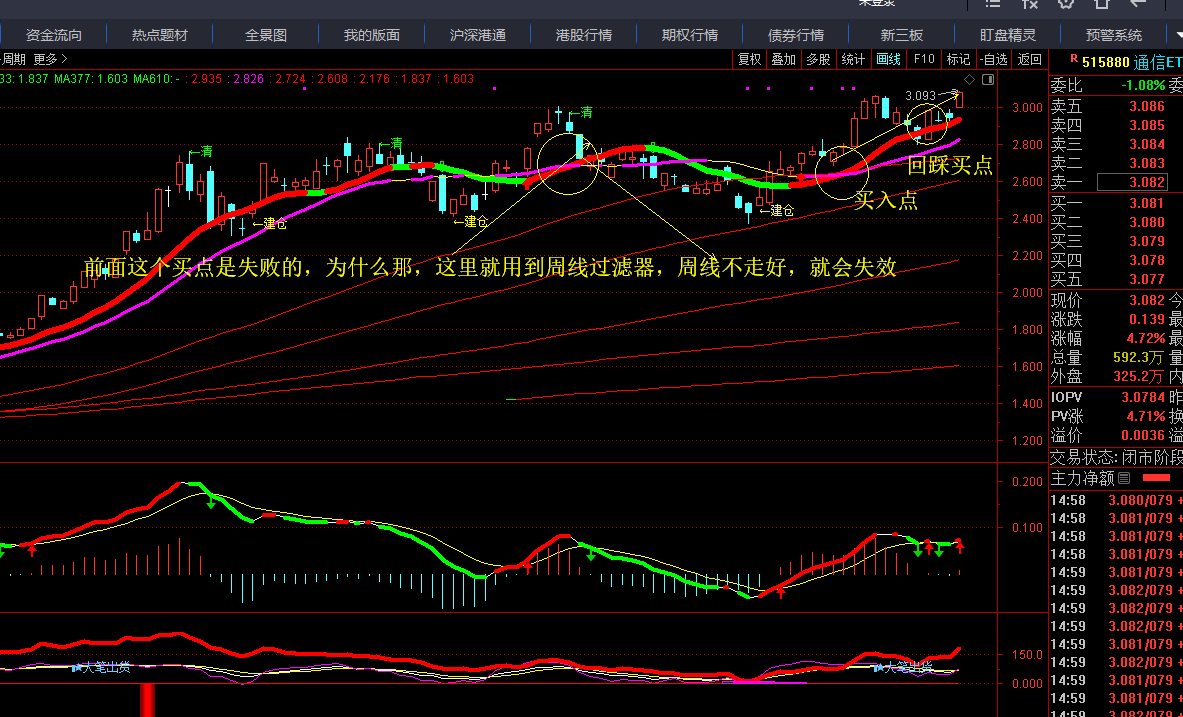Click the left 大笔出货 marker
Screen dimensions: 1183x717
coord(102,667)
